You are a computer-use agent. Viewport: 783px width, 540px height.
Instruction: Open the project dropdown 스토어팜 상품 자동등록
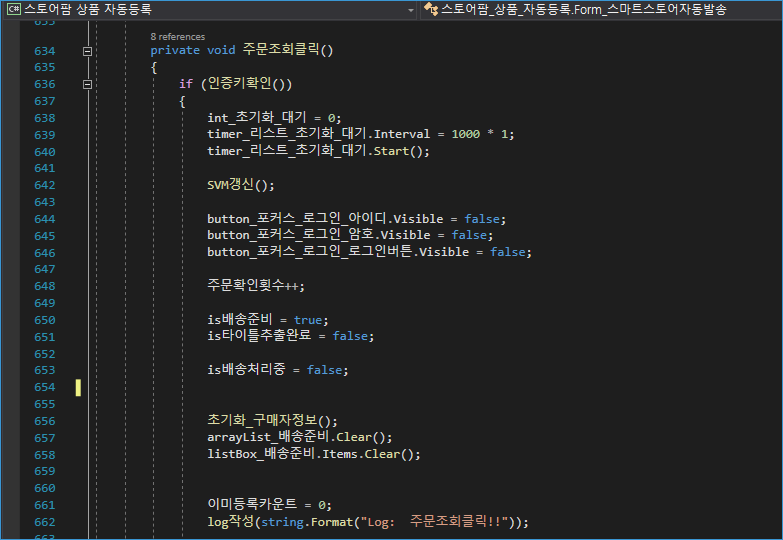click(x=210, y=9)
